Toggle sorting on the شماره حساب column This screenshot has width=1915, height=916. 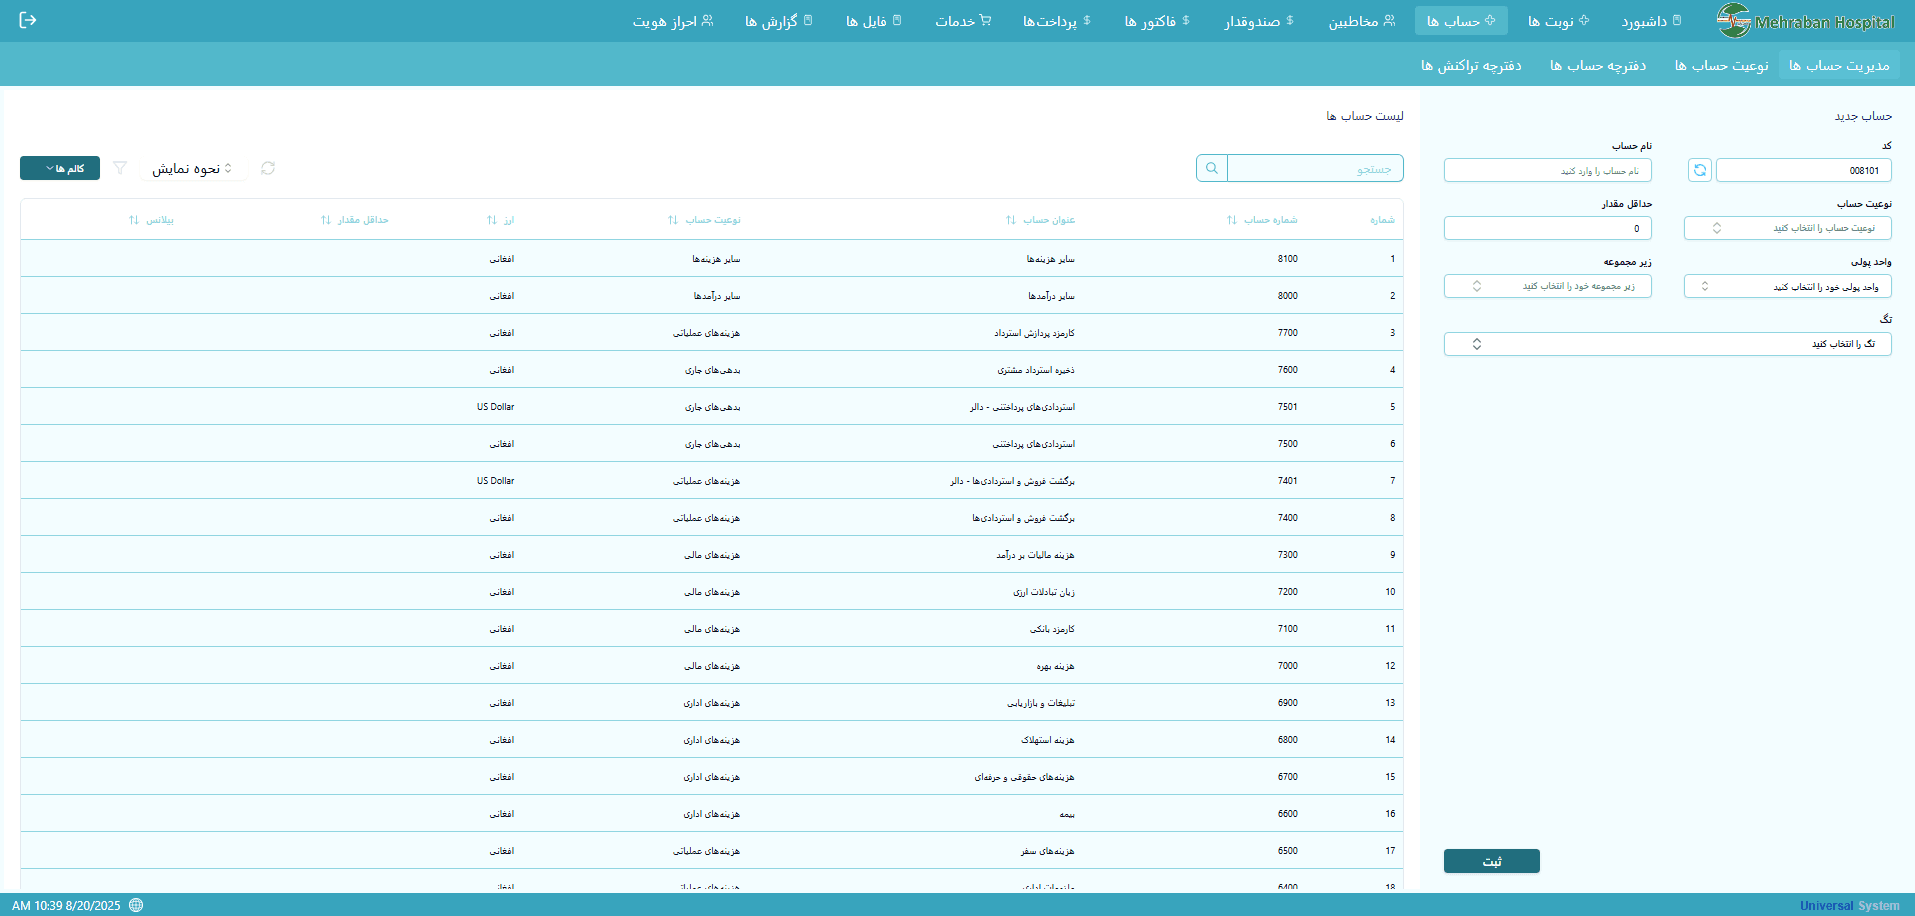coord(1230,219)
